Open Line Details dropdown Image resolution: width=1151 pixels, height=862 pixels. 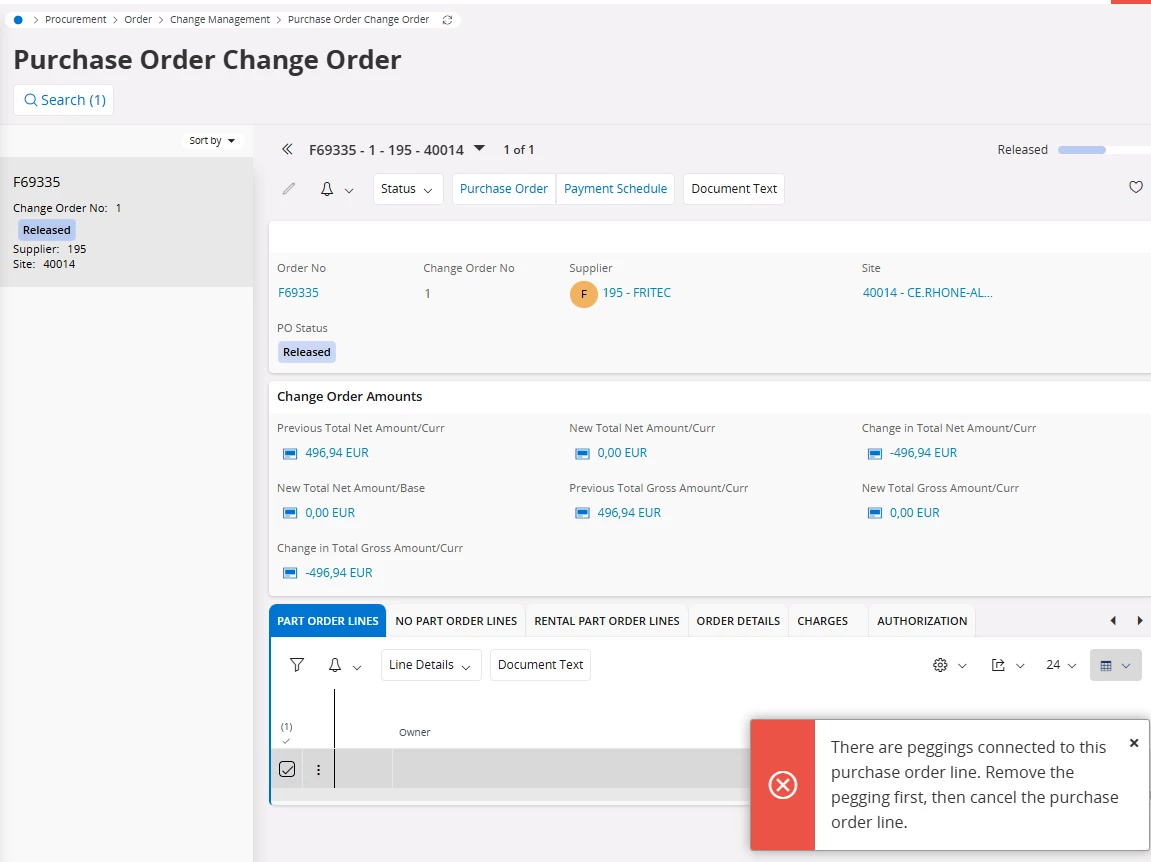pyautogui.click(x=431, y=664)
